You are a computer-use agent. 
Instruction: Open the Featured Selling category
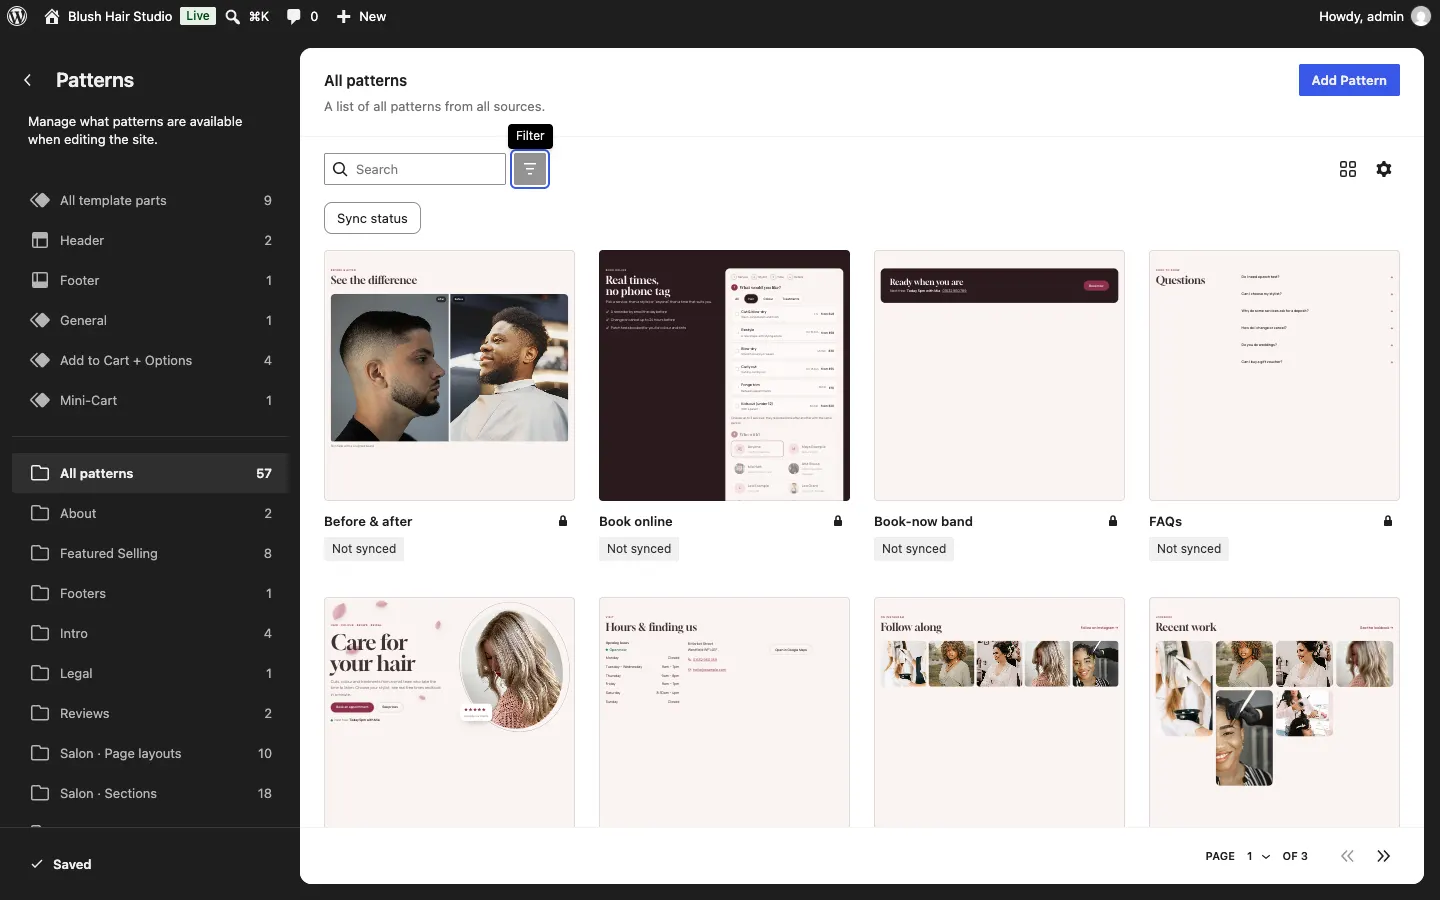coord(150,553)
